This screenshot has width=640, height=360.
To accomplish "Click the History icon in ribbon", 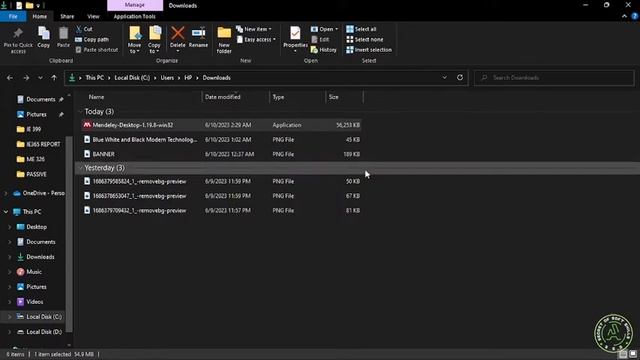I will (314, 50).
